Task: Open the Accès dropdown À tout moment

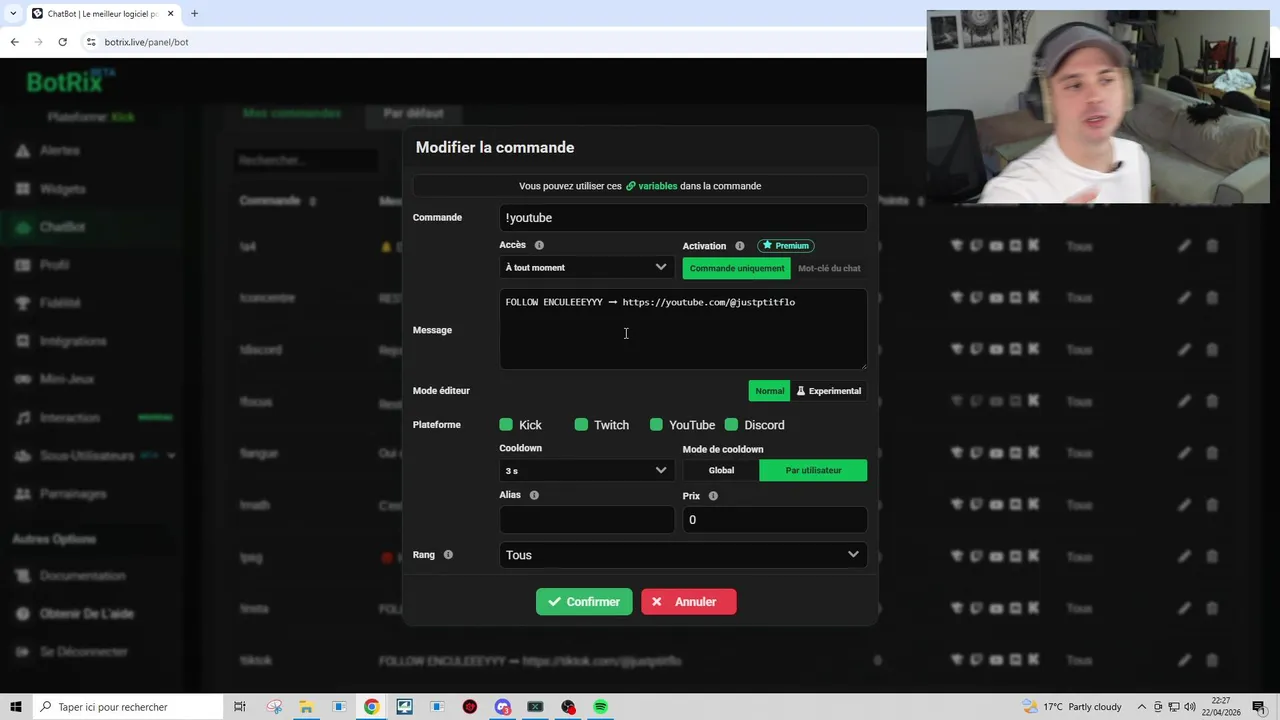Action: 586,267
